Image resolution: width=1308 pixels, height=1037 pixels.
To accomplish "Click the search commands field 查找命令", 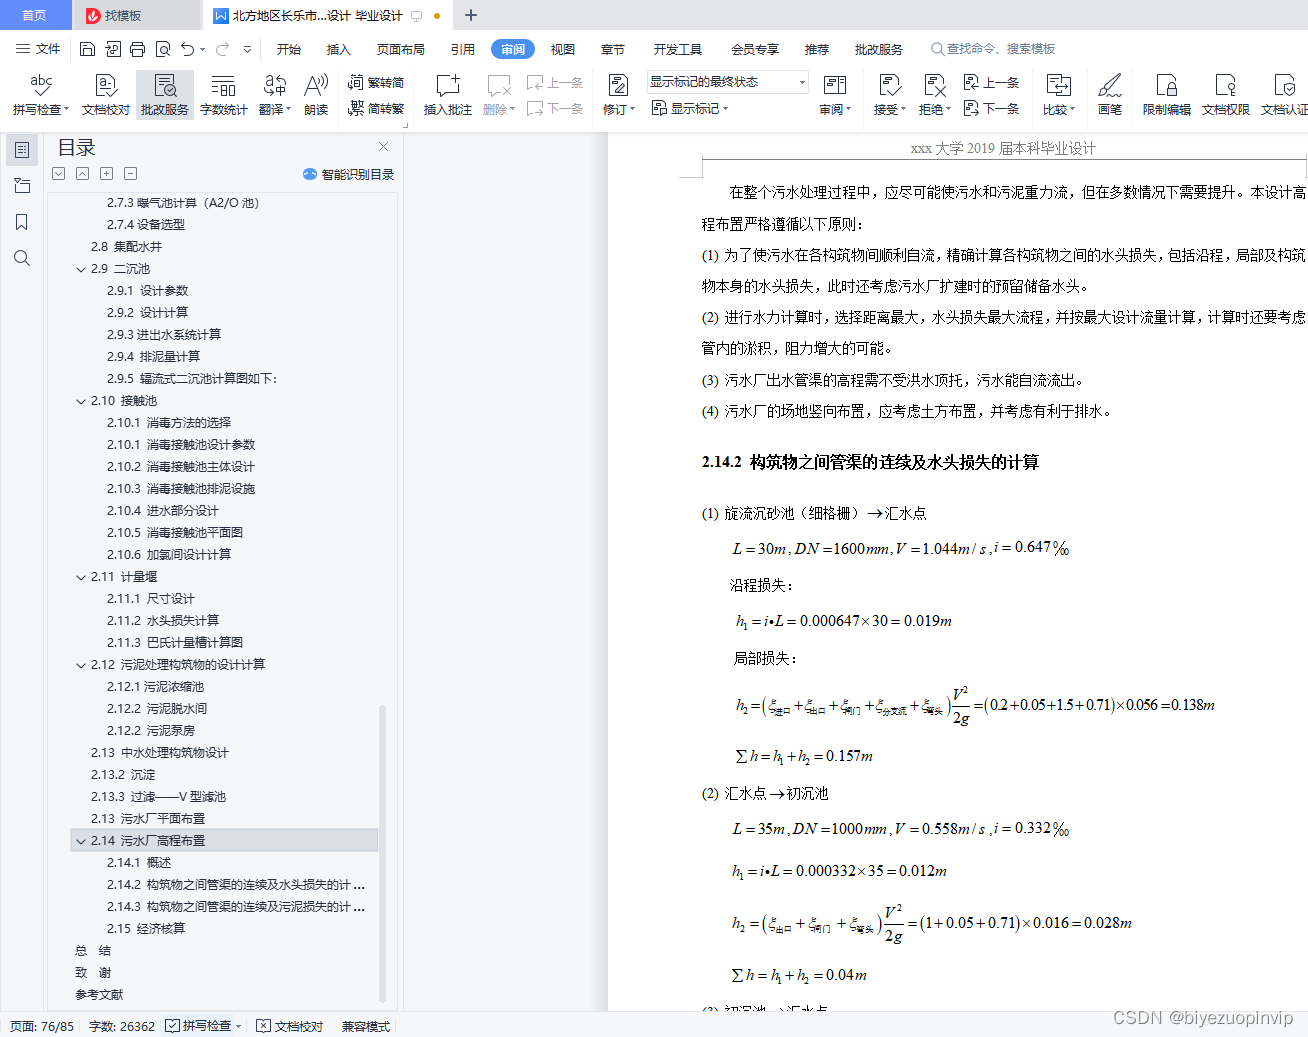I will [993, 49].
